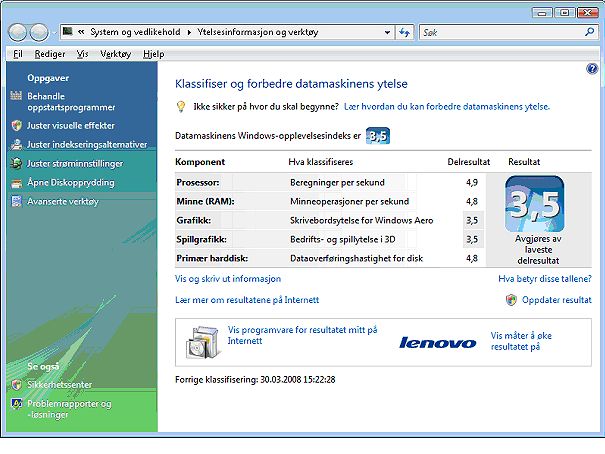Open Vis og skriv ut informasjon link
The height and width of the screenshot is (454, 605).
(x=228, y=278)
